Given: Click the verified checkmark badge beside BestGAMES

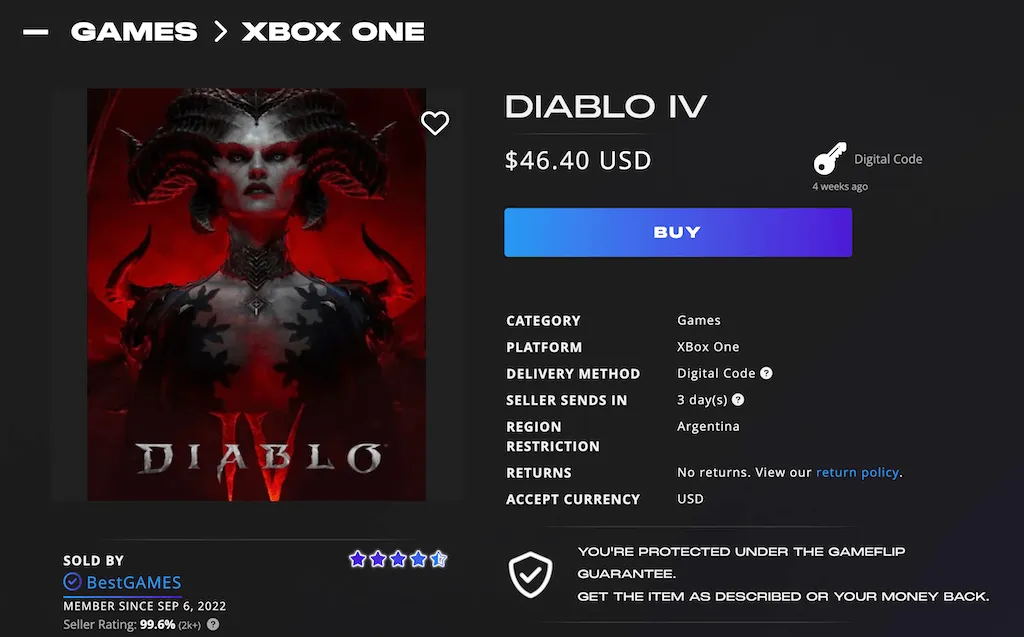Looking at the screenshot, I should (x=72, y=581).
